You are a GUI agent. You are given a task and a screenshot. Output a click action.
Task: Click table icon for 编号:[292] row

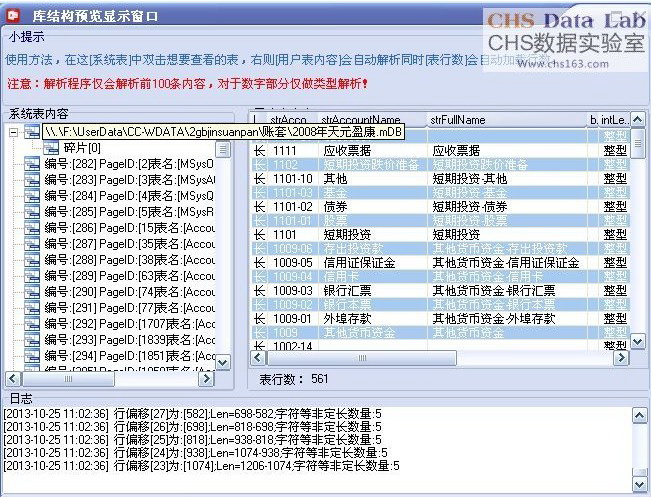(x=32, y=324)
